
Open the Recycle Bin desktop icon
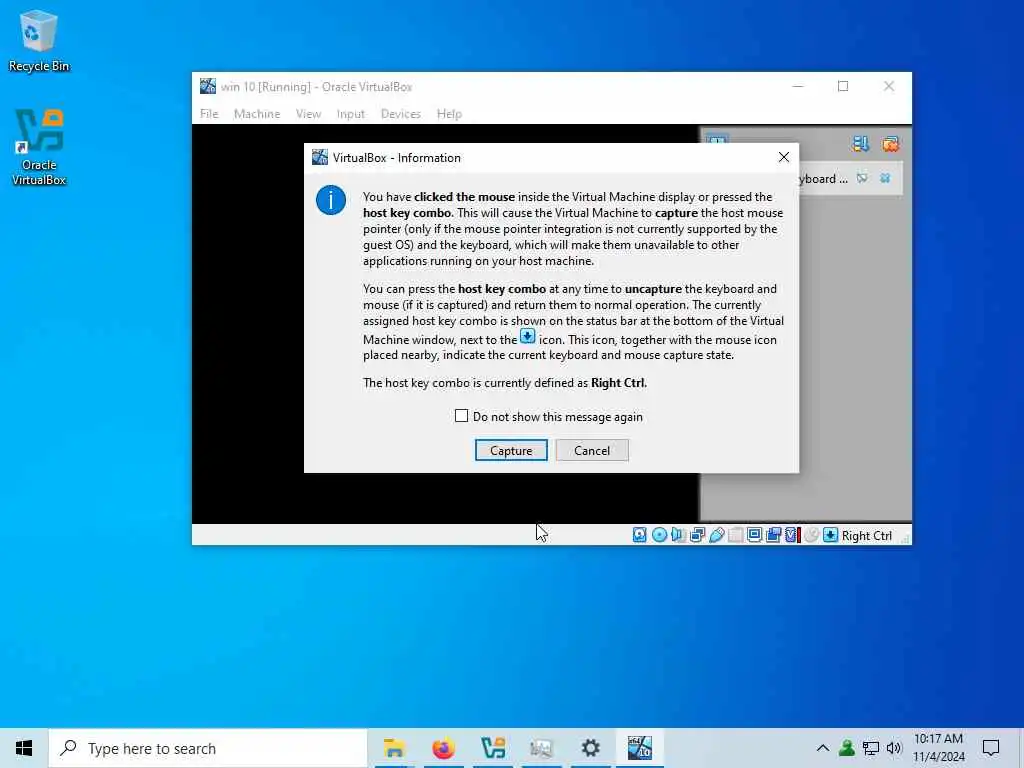39,41
